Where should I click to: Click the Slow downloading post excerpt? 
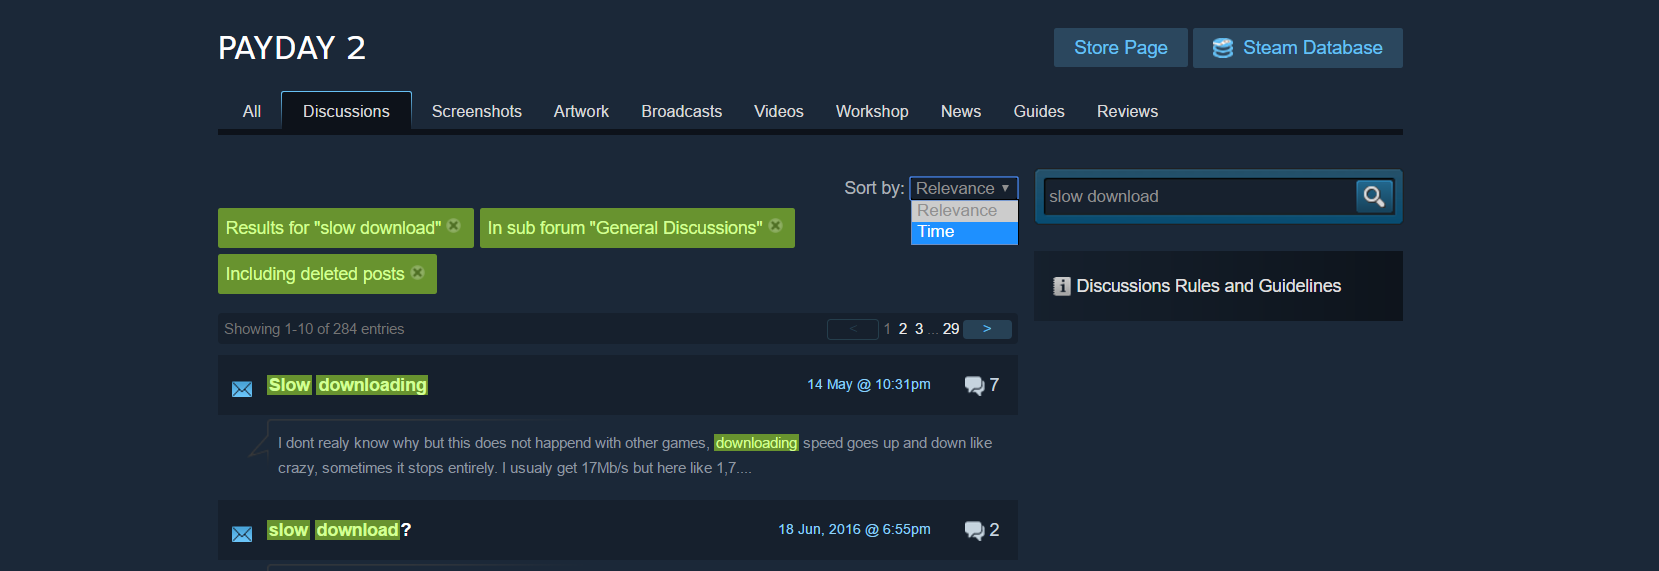coord(635,455)
